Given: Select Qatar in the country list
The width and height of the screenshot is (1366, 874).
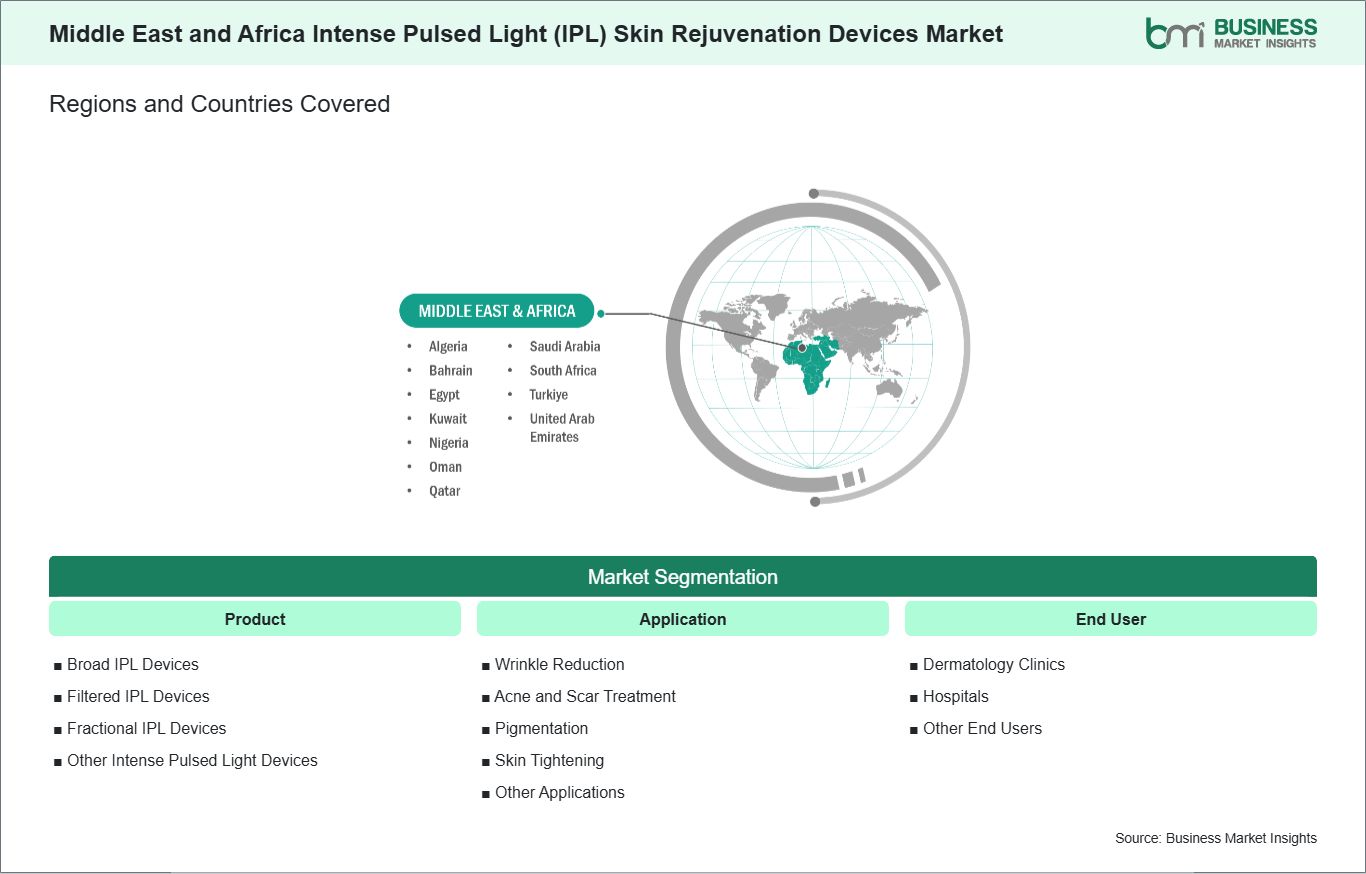Looking at the screenshot, I should [x=445, y=490].
